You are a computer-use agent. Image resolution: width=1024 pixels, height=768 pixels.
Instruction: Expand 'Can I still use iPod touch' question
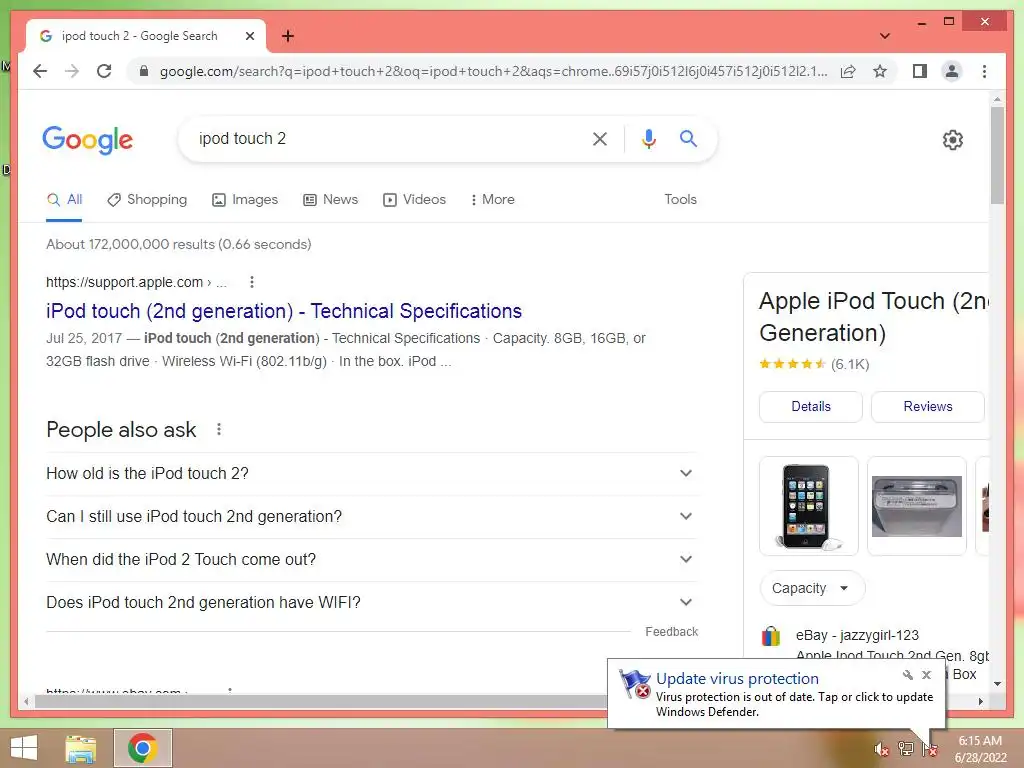(370, 517)
